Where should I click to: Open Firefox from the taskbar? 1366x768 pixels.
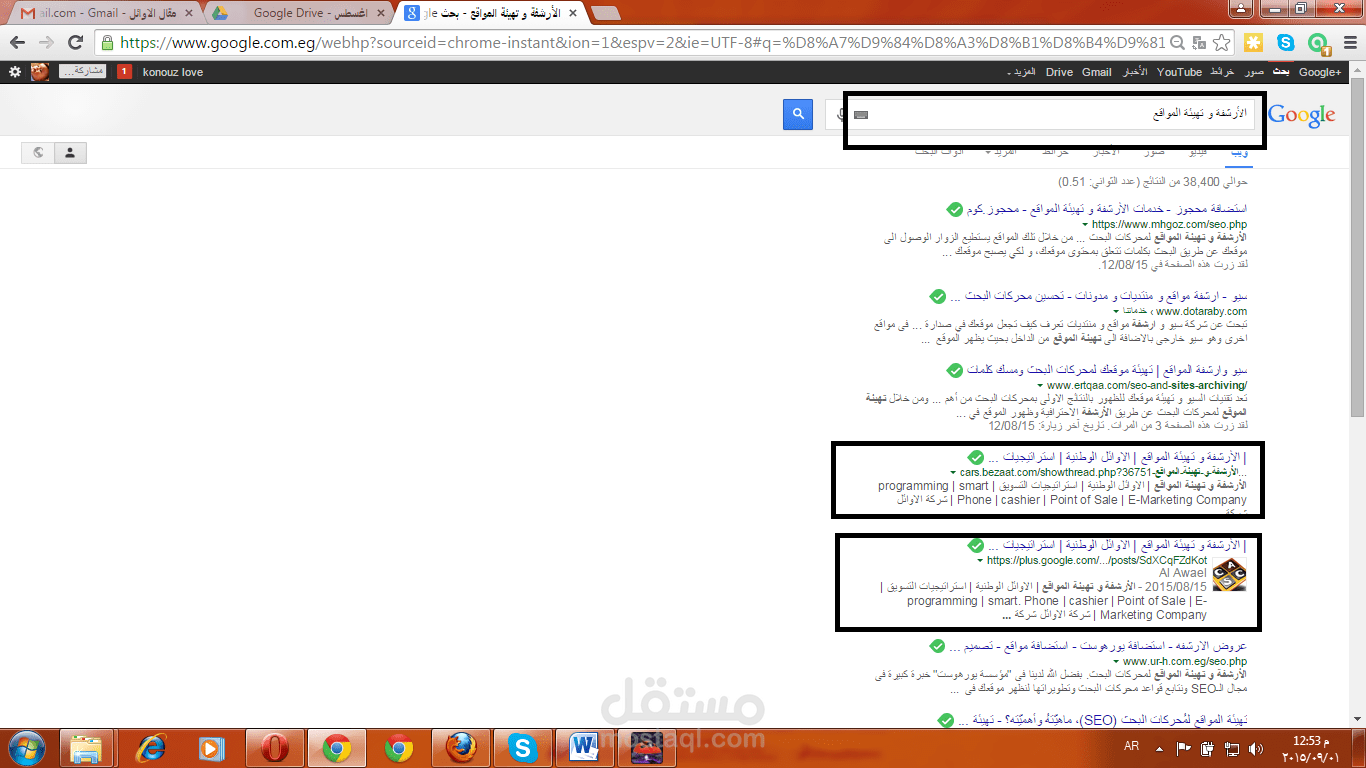(461, 748)
